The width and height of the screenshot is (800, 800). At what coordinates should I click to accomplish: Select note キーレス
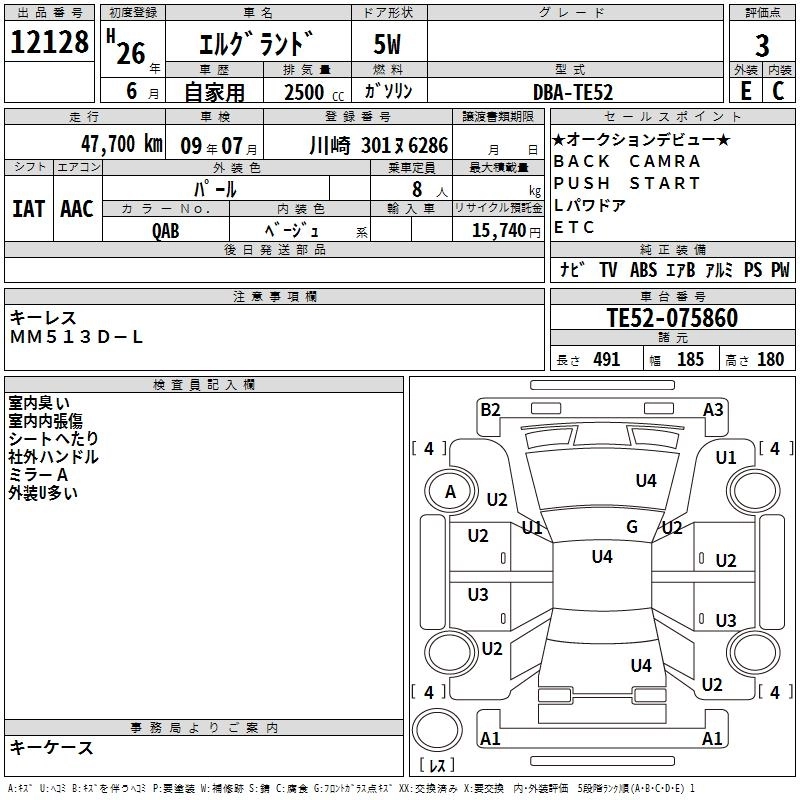[x=43, y=318]
